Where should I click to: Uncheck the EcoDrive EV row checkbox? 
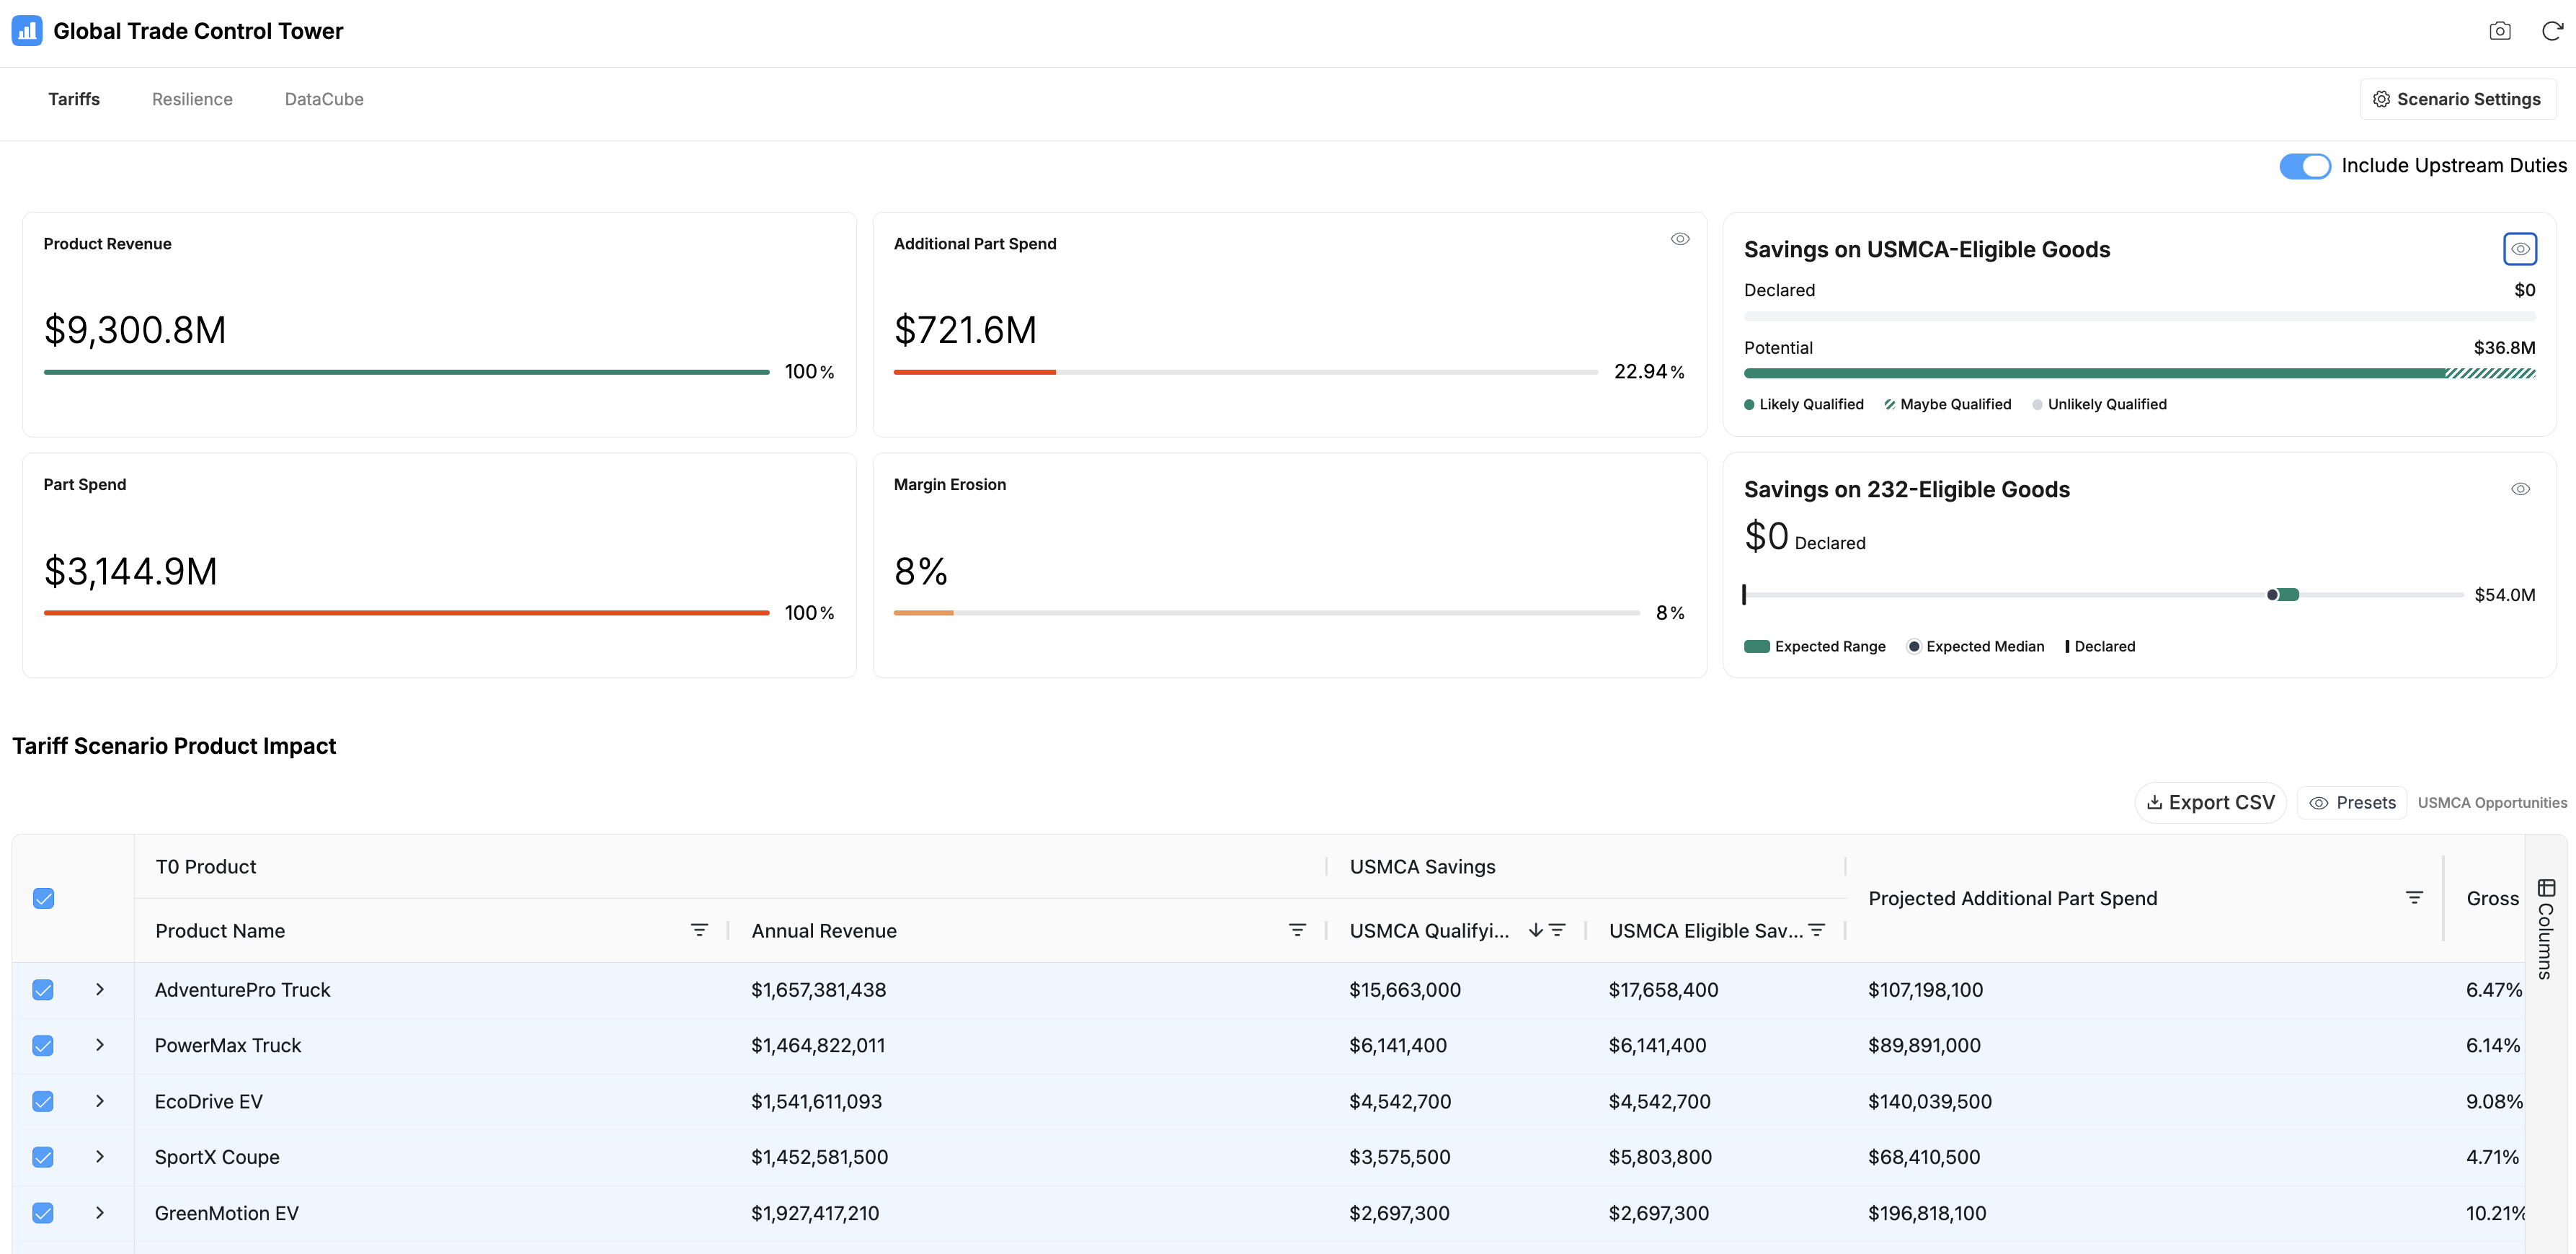pyautogui.click(x=43, y=1101)
